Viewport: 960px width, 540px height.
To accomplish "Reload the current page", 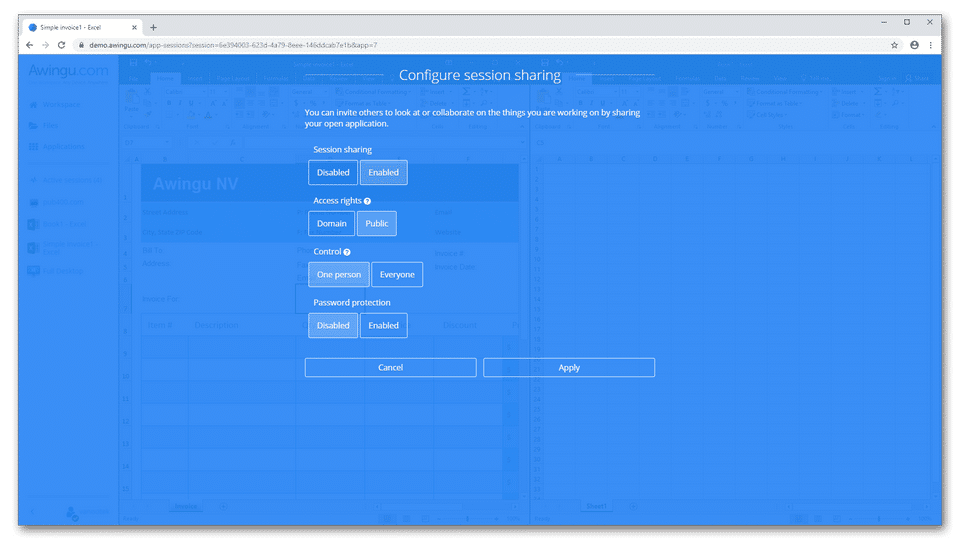I will [61, 45].
